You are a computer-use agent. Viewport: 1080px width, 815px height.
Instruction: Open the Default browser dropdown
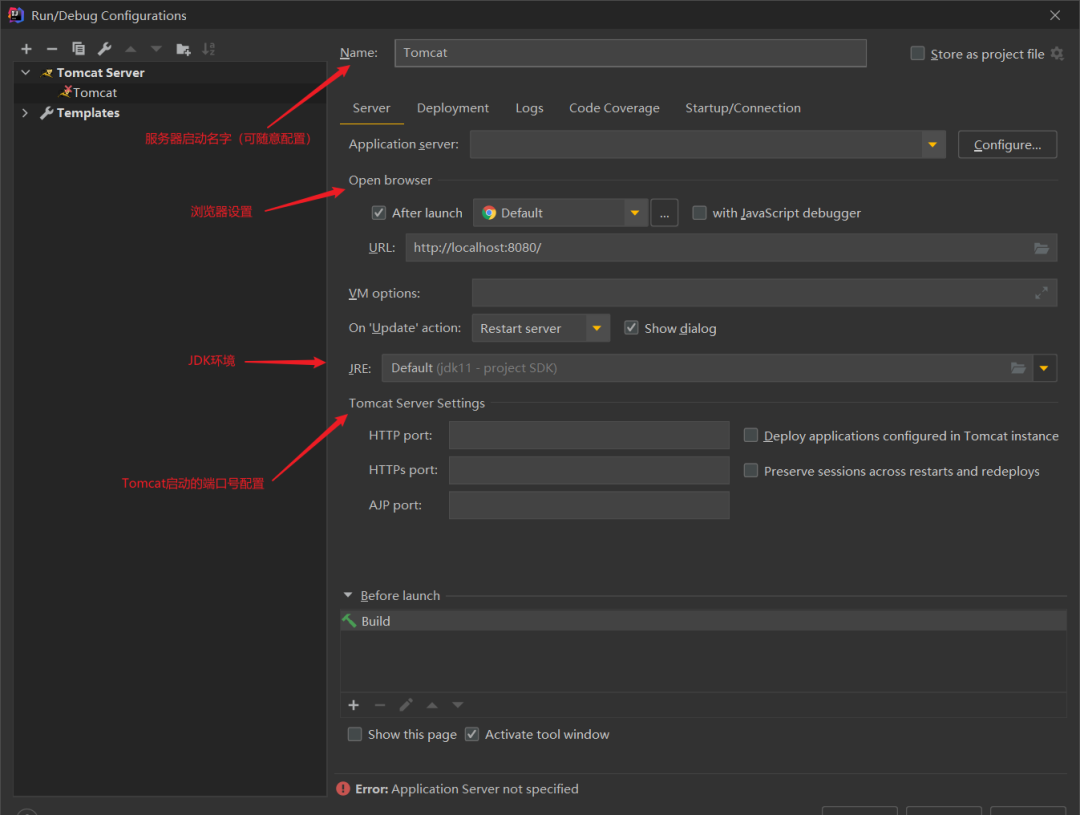[635, 214]
